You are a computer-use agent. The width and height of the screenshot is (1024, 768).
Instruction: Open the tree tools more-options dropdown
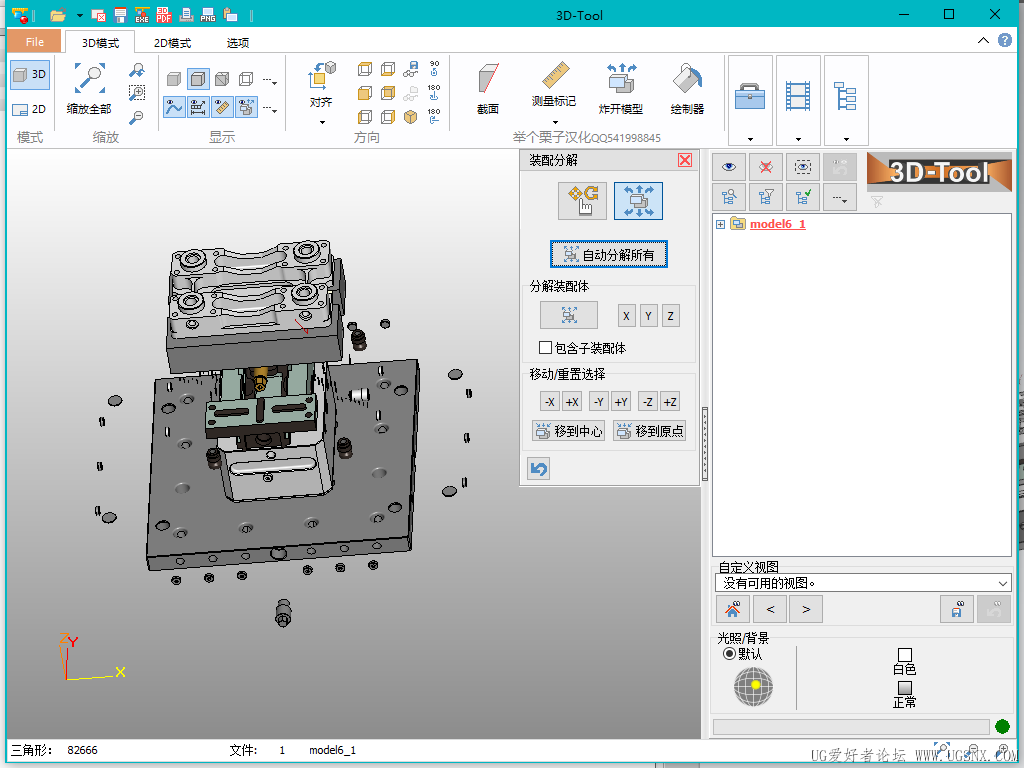coord(840,197)
